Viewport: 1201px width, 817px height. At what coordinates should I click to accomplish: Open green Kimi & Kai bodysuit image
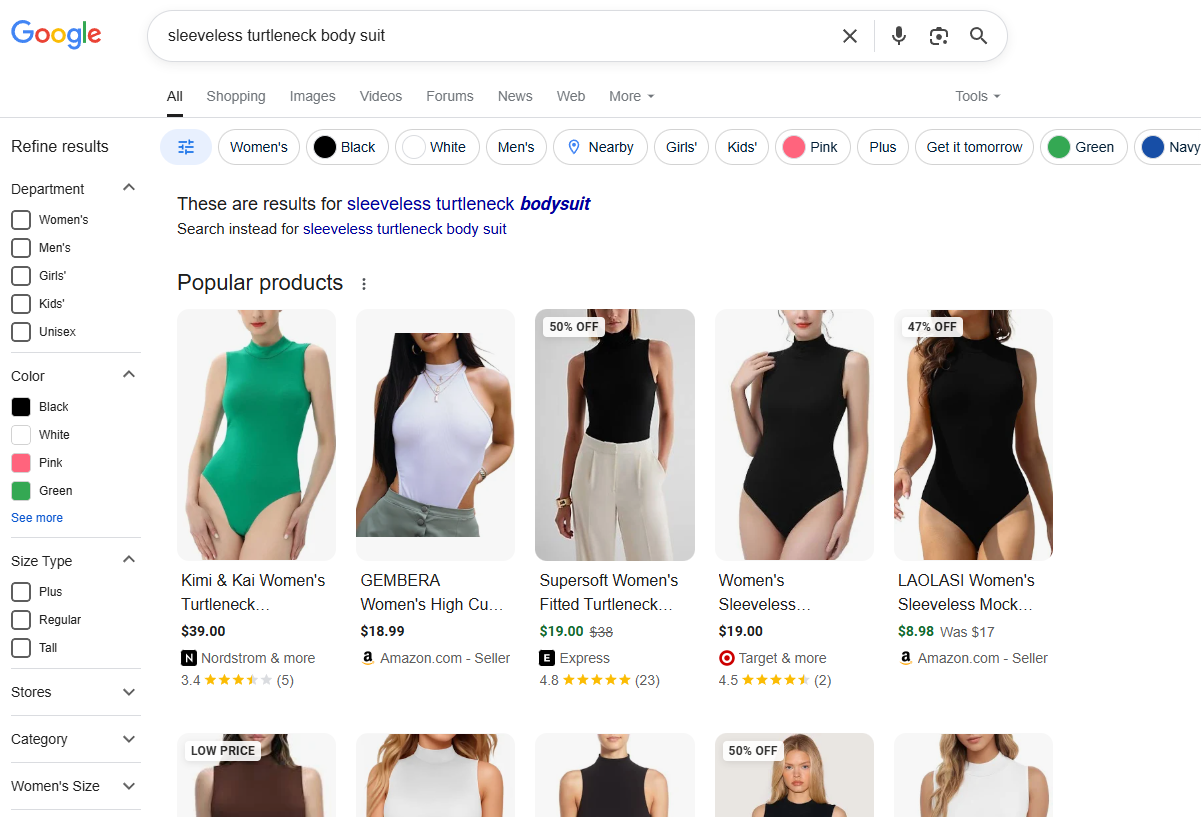click(x=256, y=434)
